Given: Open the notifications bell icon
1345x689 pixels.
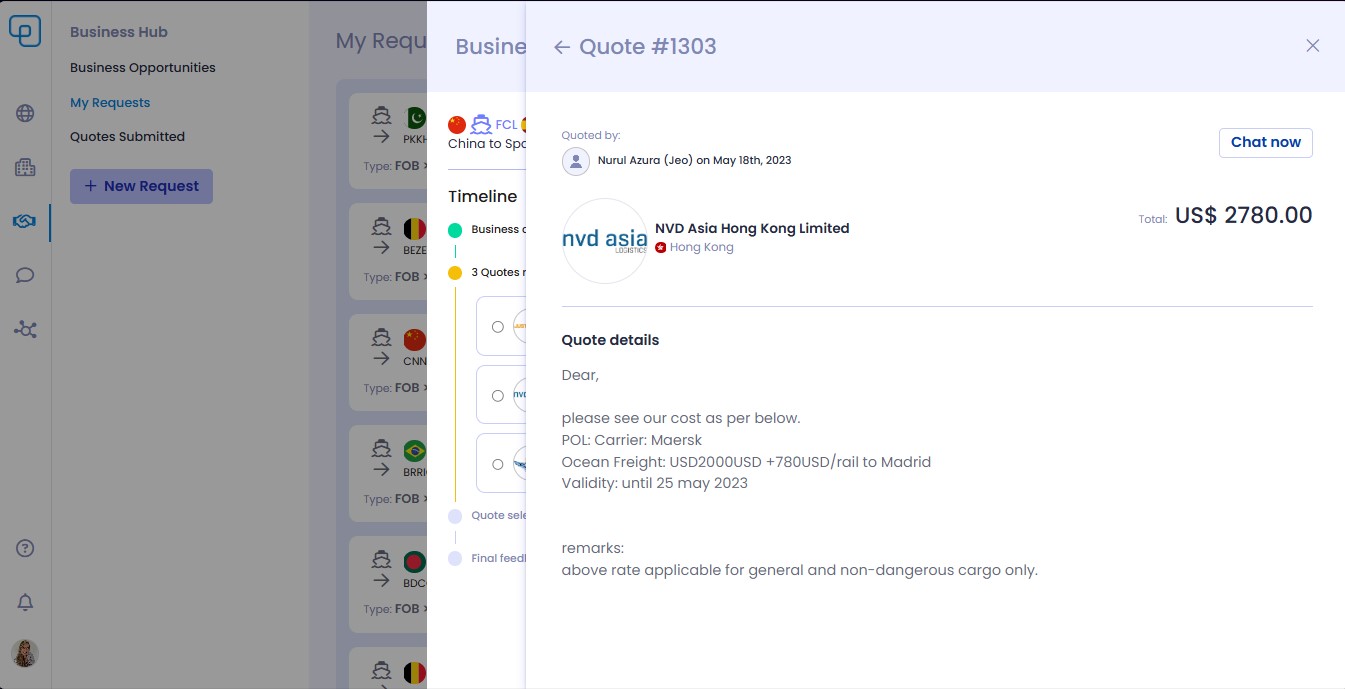Looking at the screenshot, I should (x=26, y=602).
